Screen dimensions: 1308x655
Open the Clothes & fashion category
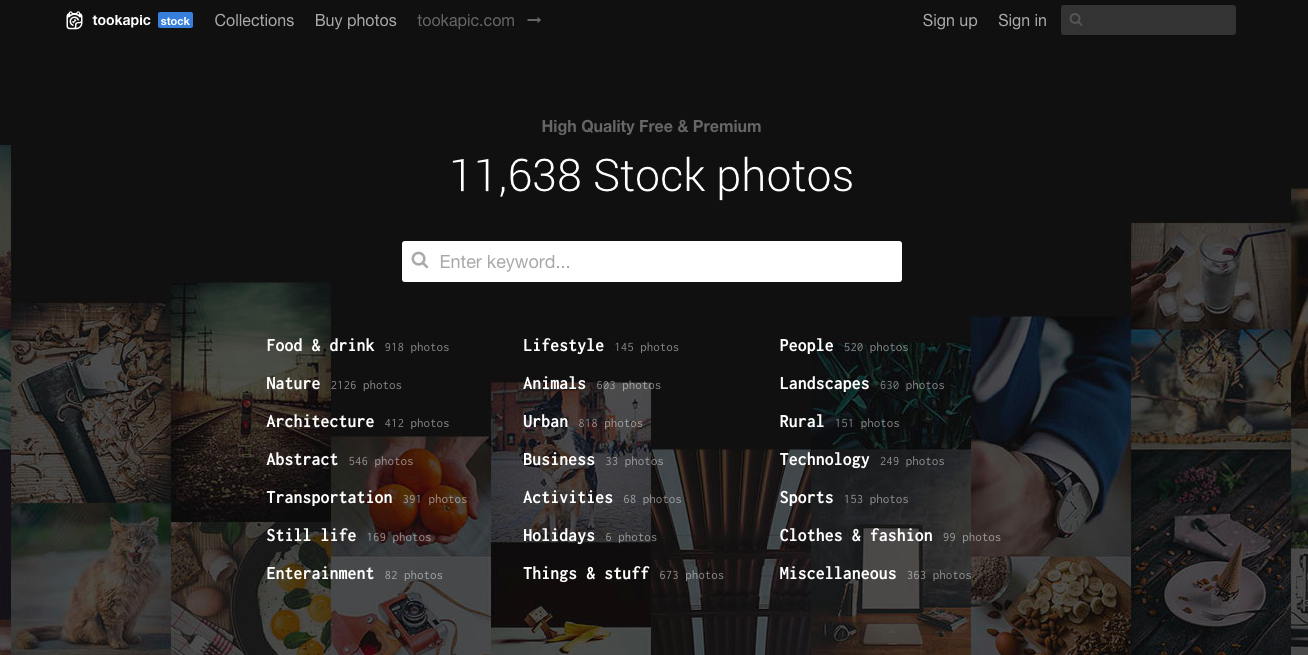point(855,535)
